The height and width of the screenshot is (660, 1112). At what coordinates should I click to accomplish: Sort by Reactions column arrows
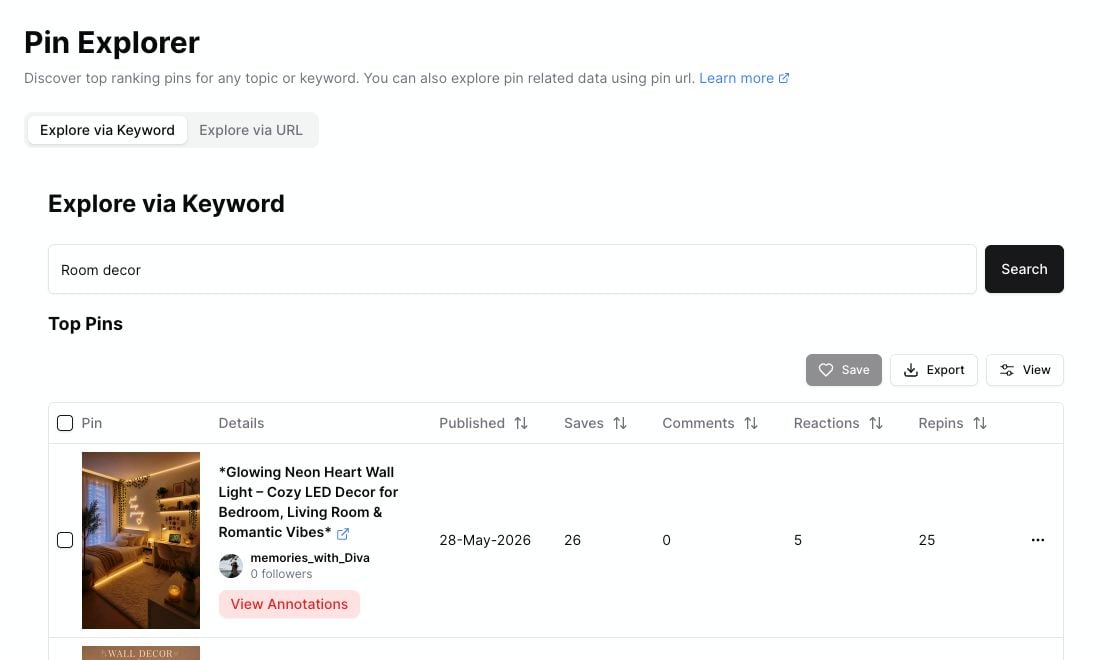click(876, 423)
